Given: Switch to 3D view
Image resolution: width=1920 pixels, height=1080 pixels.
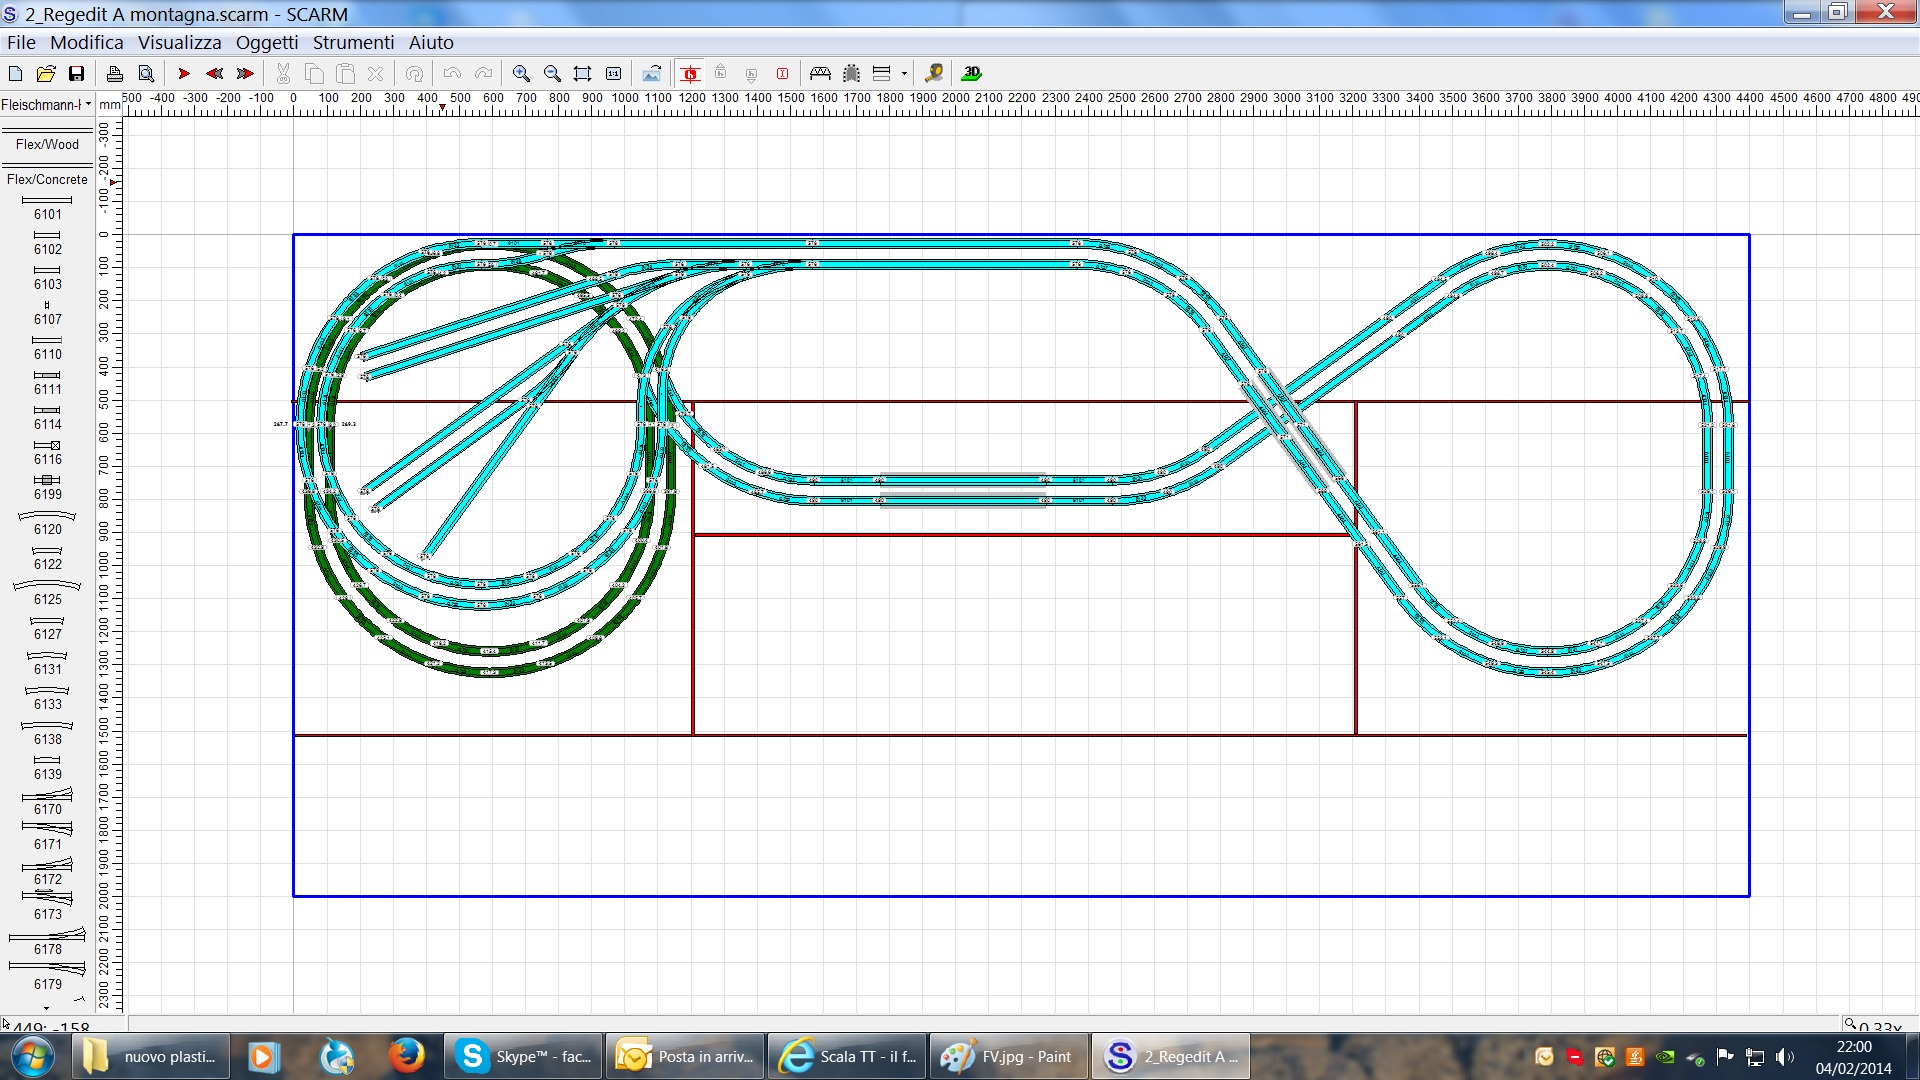Looking at the screenshot, I should (x=972, y=74).
